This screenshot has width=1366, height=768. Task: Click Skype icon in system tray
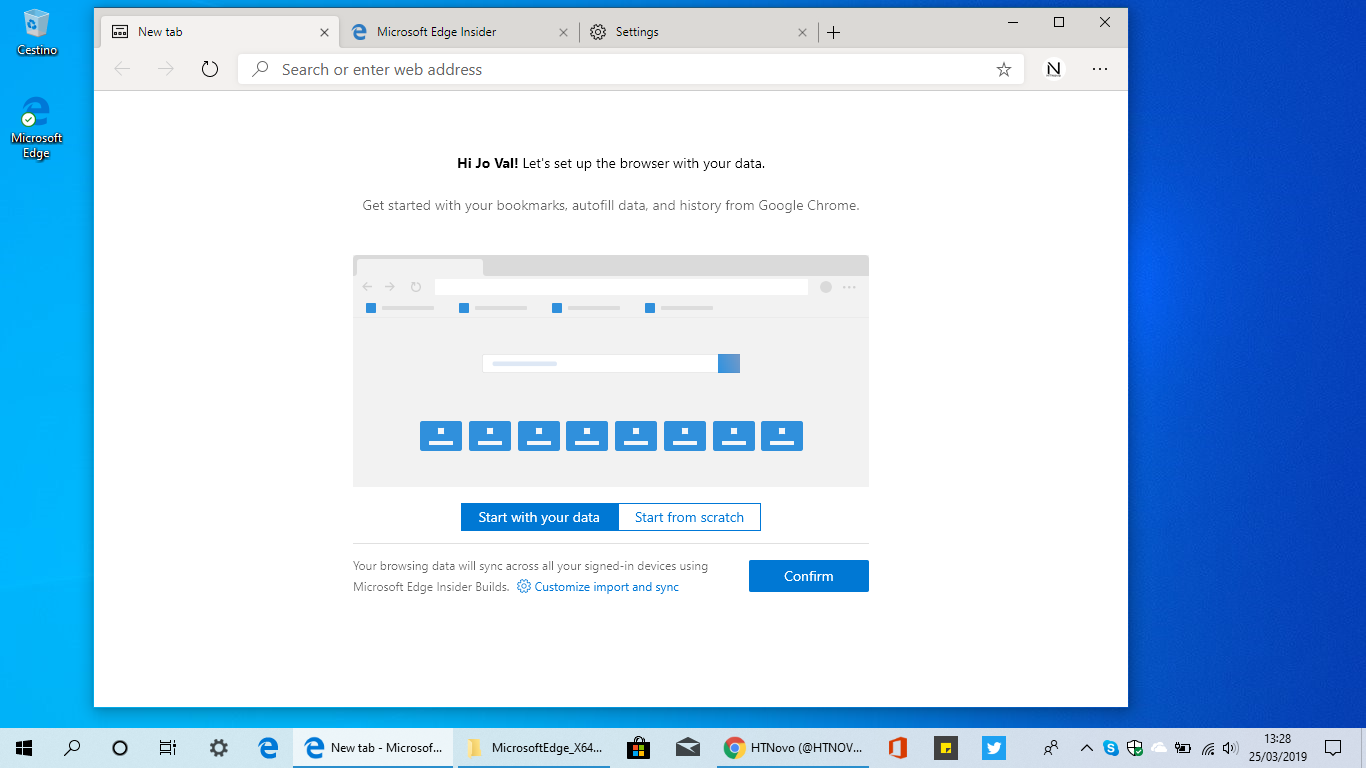click(1111, 747)
